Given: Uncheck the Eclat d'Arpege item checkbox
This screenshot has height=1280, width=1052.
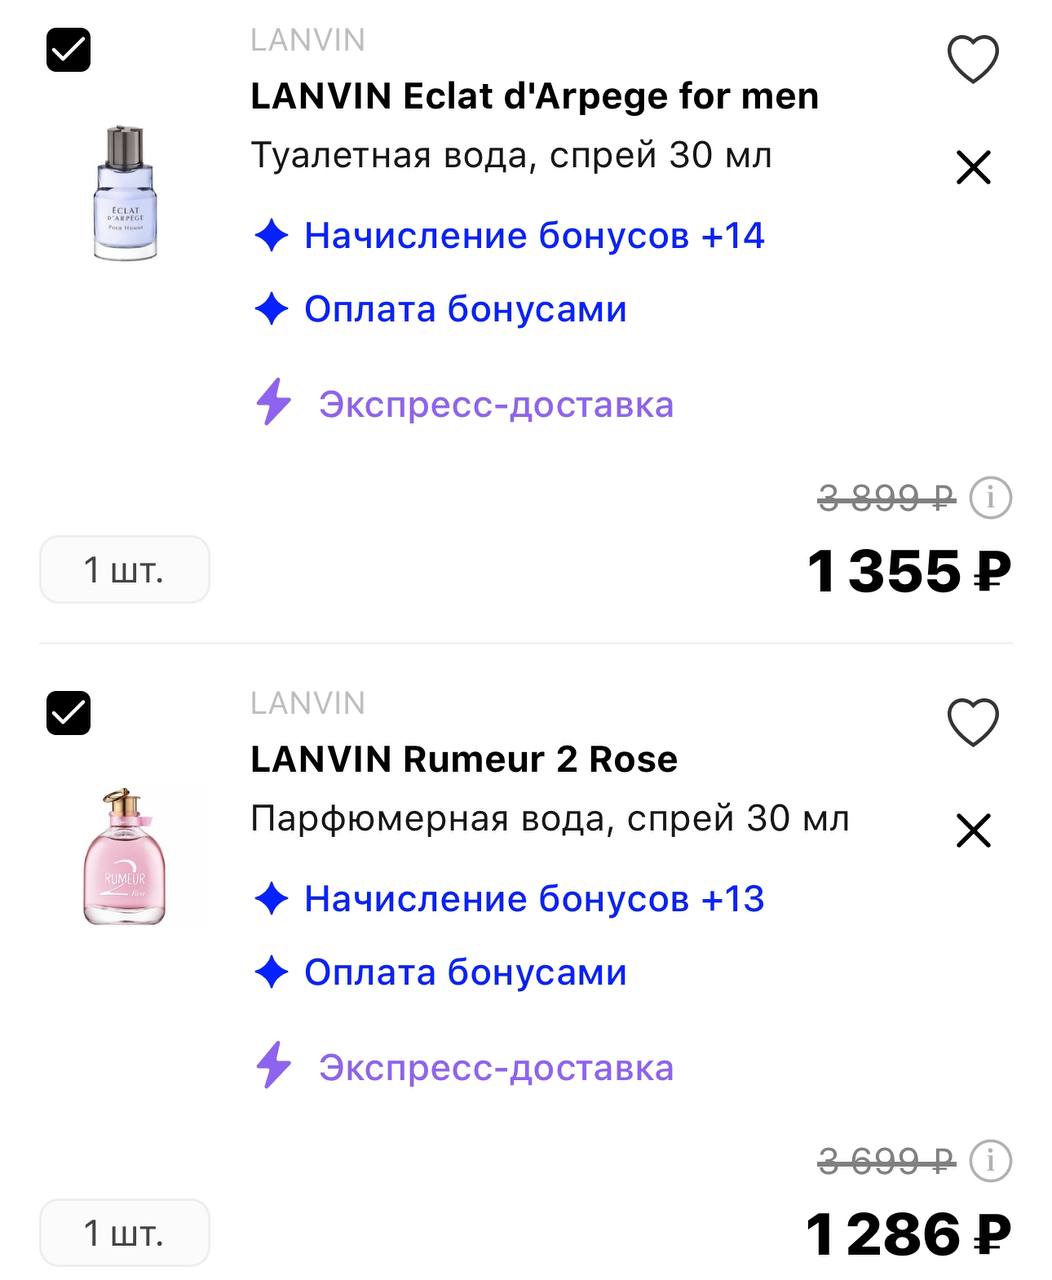Looking at the screenshot, I should coord(69,50).
